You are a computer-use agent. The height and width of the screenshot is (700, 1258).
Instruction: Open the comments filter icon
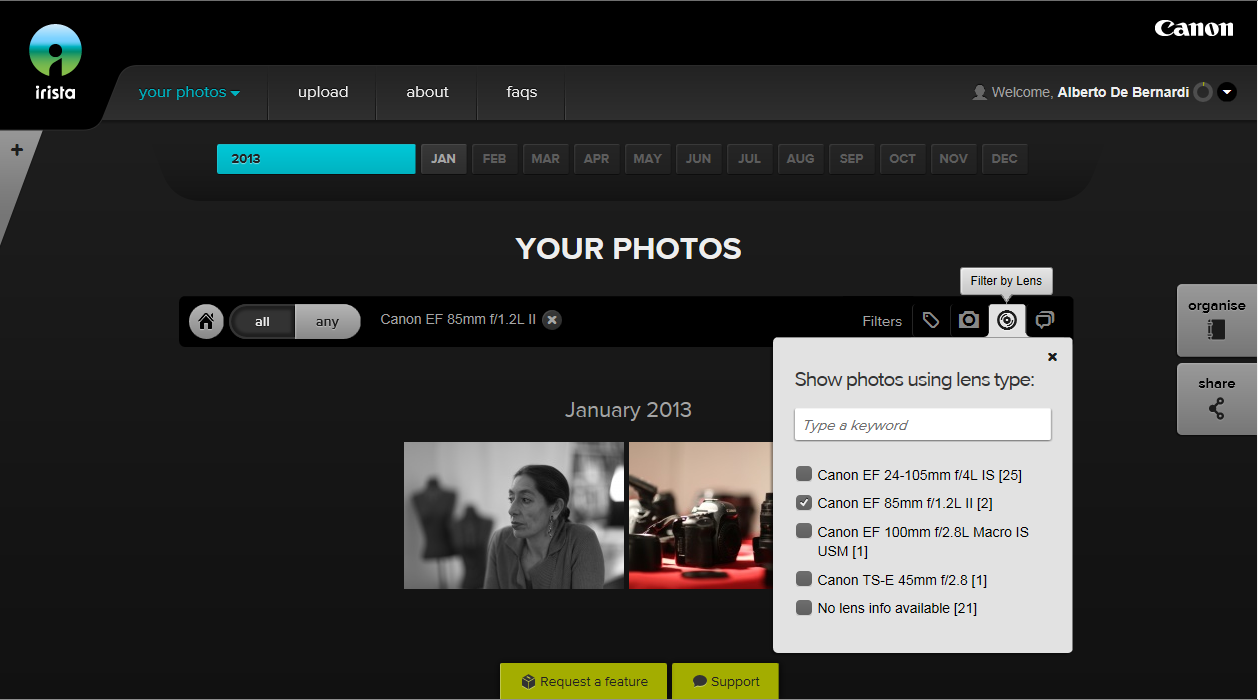click(1045, 320)
